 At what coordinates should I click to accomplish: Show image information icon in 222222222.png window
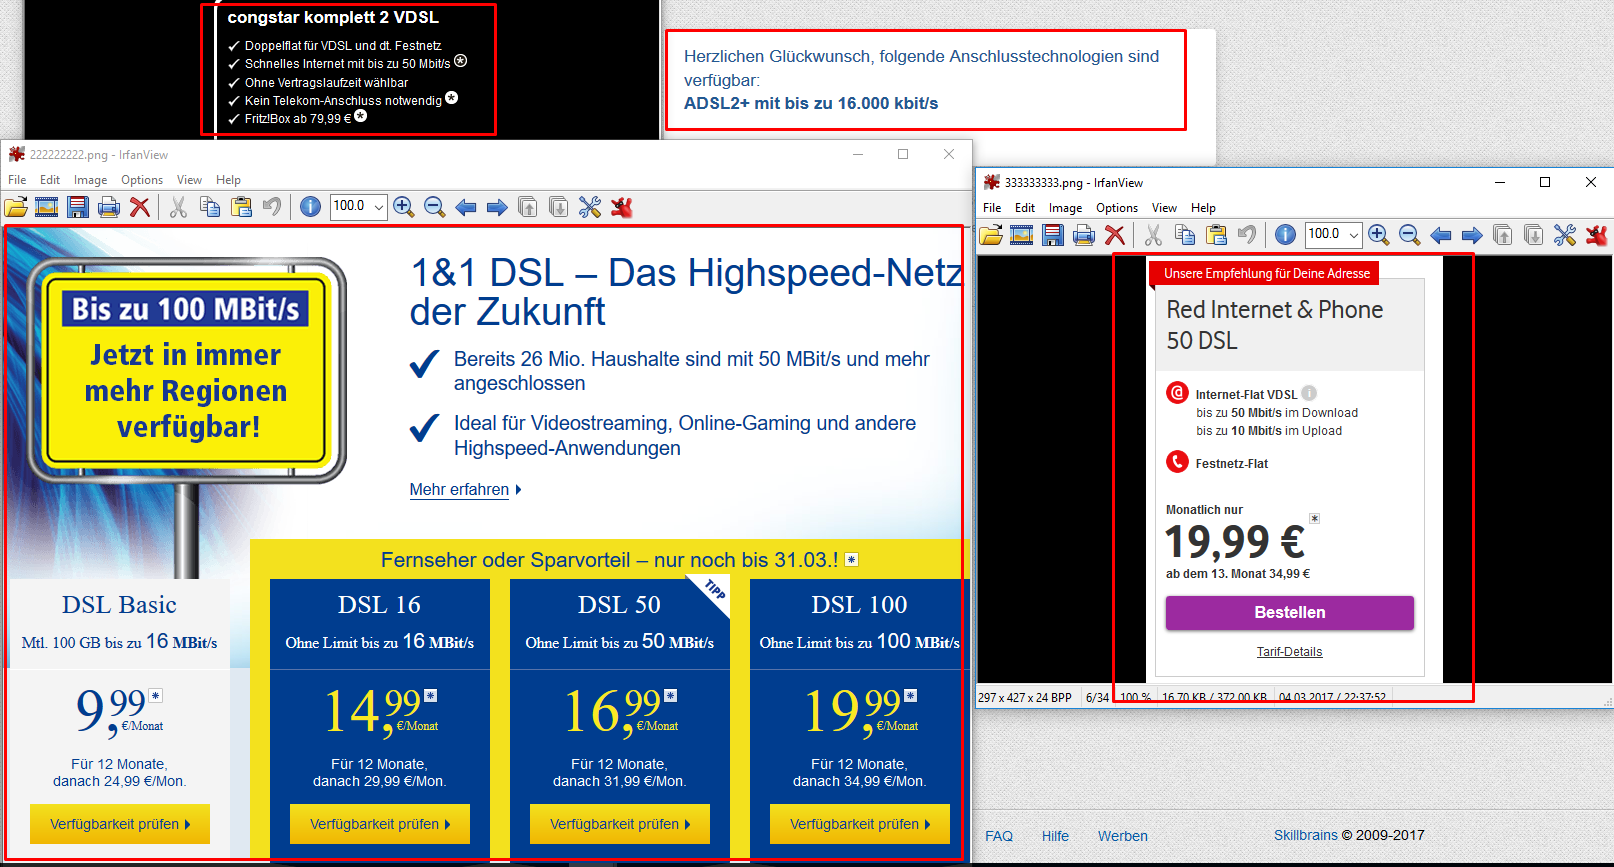310,207
